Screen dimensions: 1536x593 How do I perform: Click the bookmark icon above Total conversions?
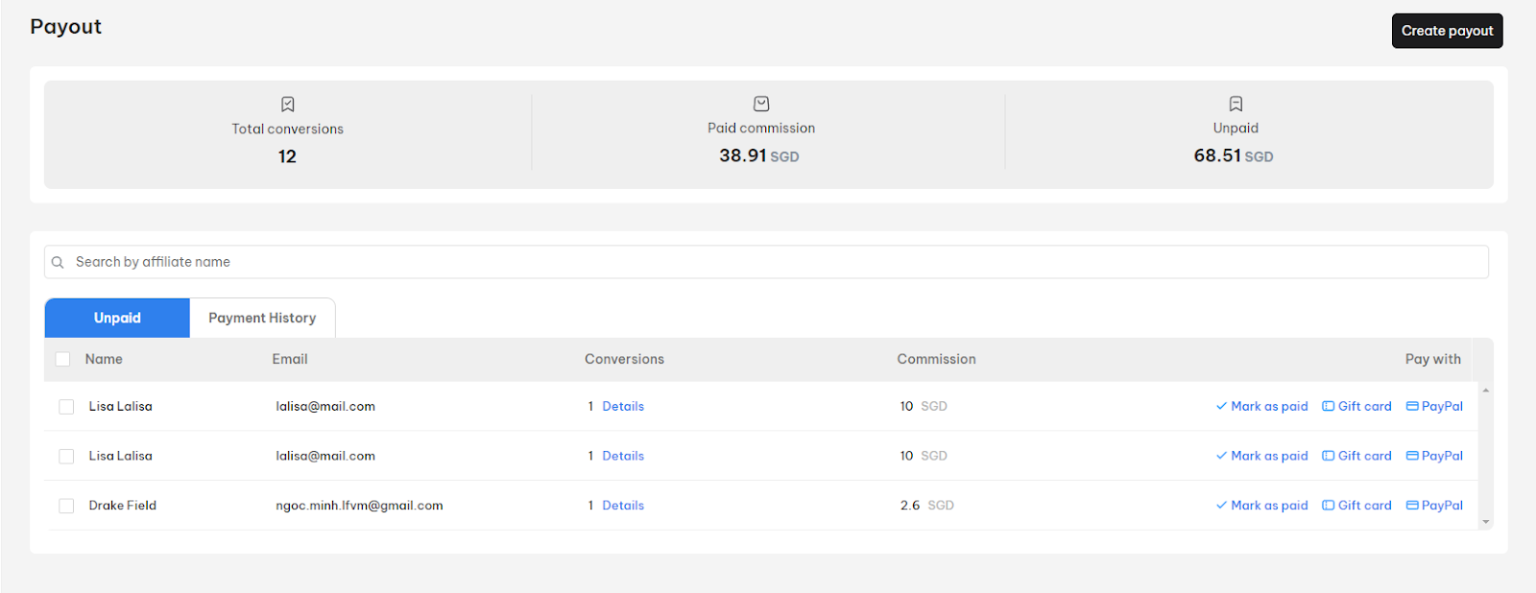point(287,103)
